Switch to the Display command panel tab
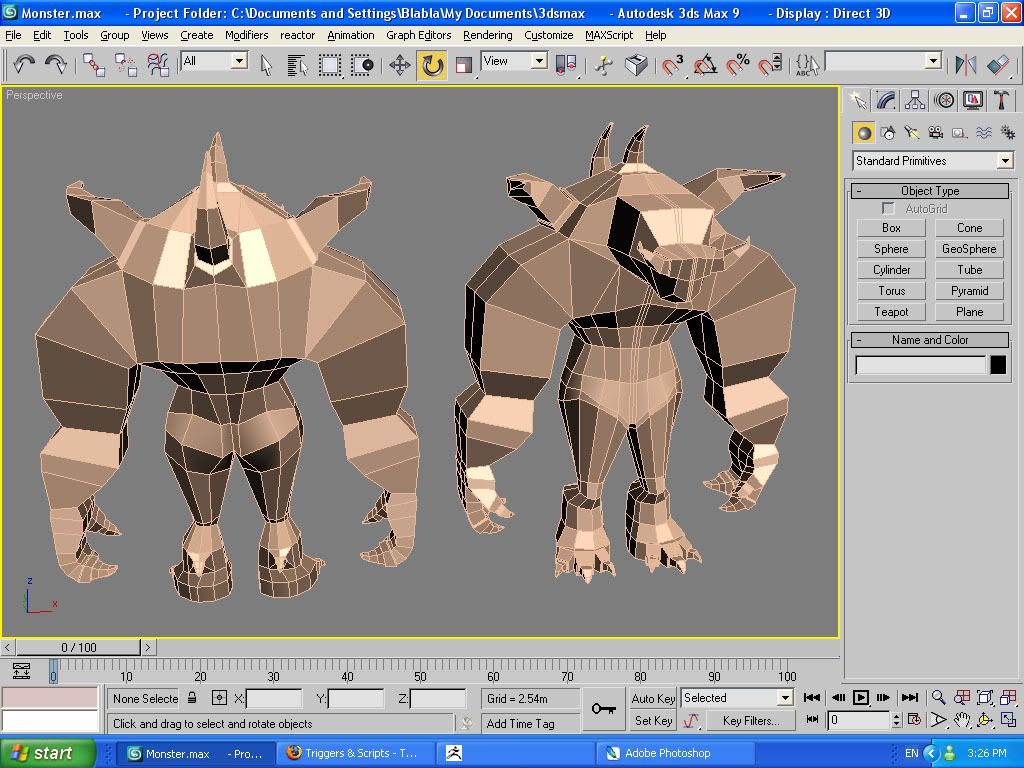The image size is (1024, 768). [x=972, y=100]
